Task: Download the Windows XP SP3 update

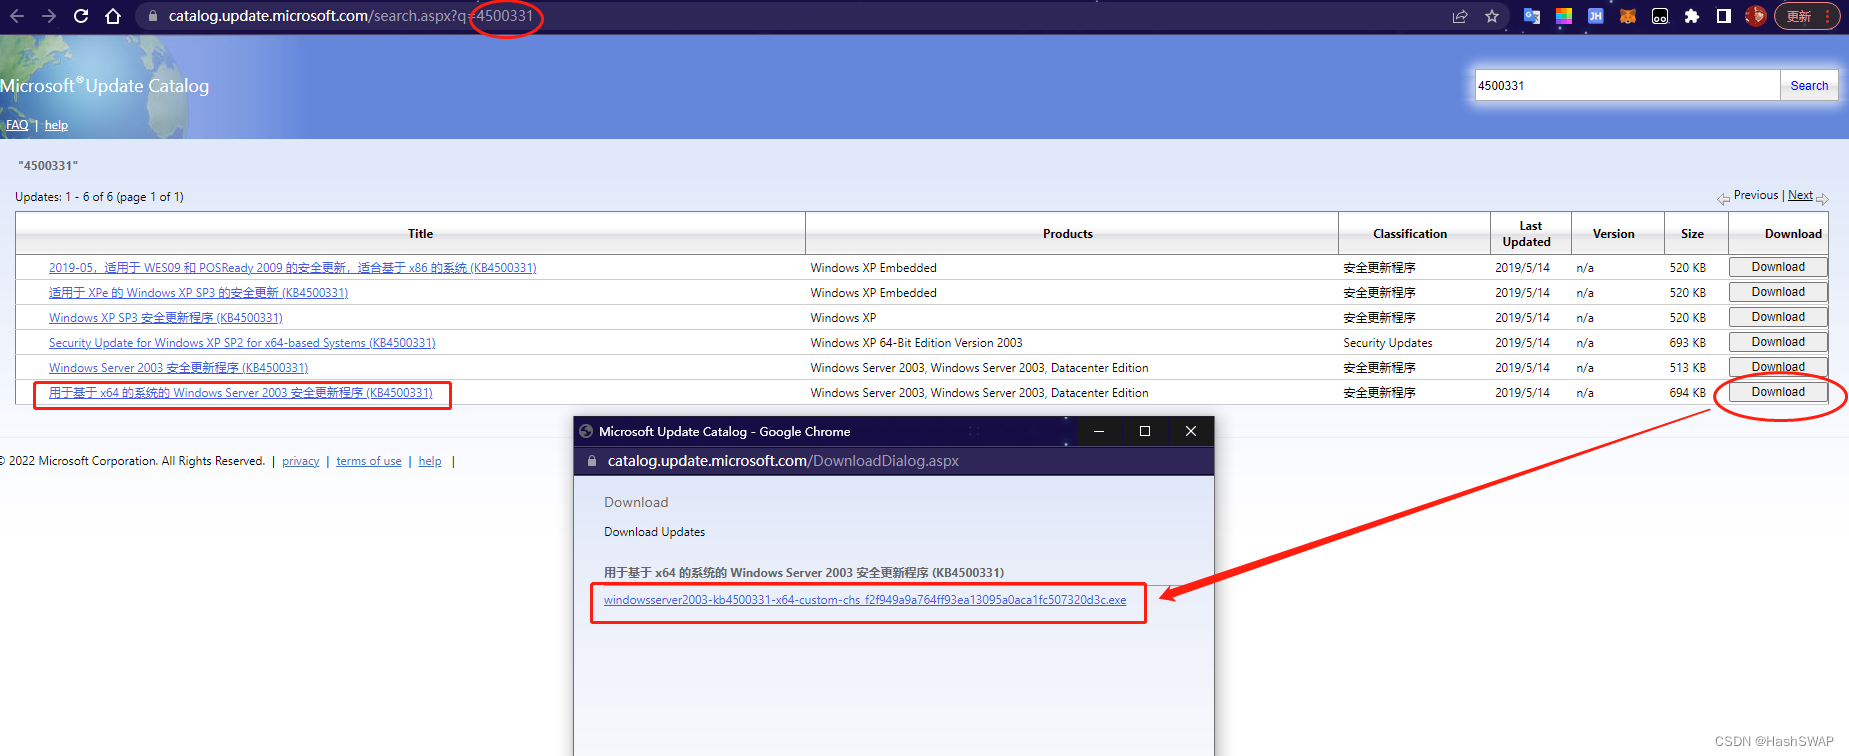Action: coord(1778,317)
